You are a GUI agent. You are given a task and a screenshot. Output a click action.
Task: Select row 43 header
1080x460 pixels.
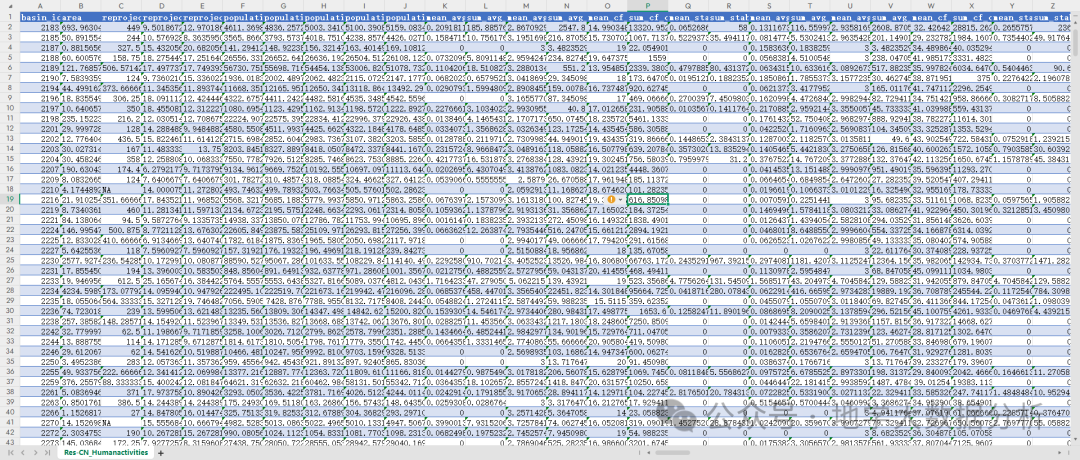tap(10, 443)
